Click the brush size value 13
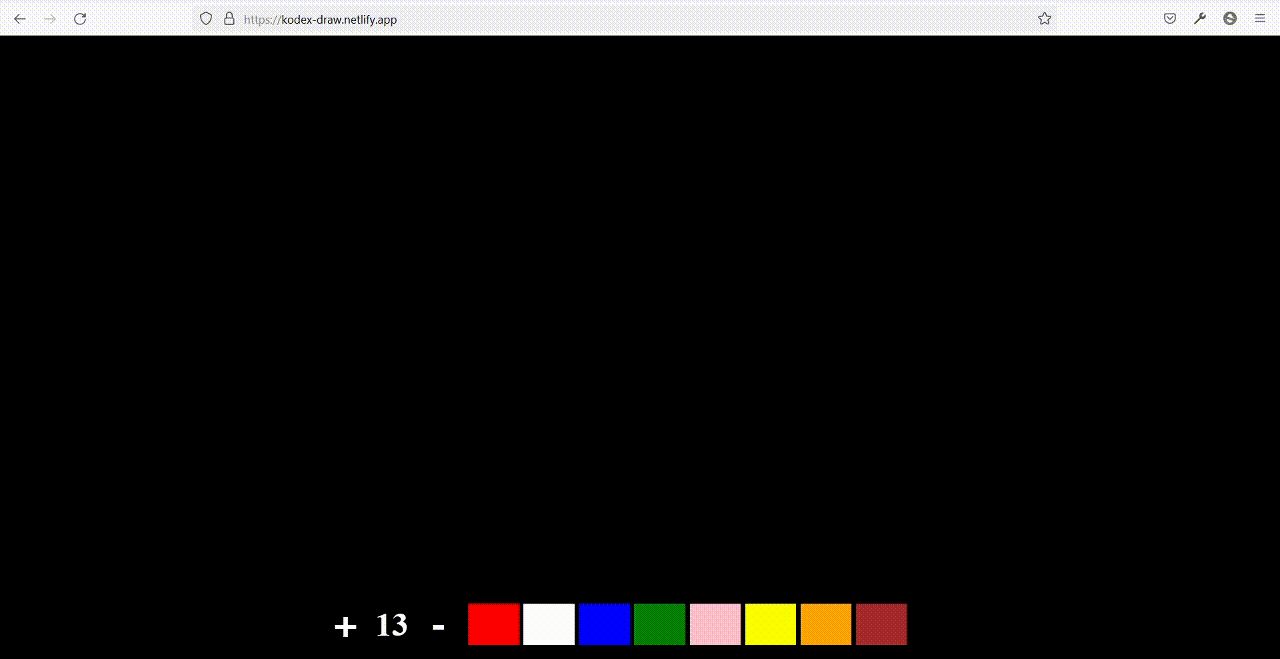Image resolution: width=1280 pixels, height=659 pixels. pyautogui.click(x=392, y=626)
